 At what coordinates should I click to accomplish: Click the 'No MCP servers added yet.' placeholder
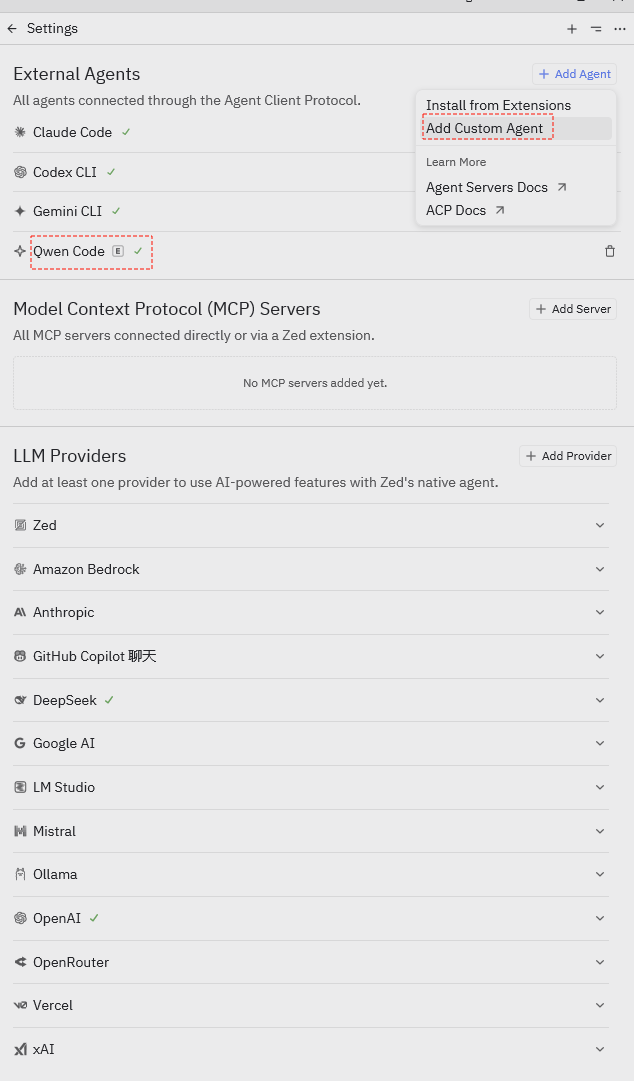pyautogui.click(x=315, y=383)
